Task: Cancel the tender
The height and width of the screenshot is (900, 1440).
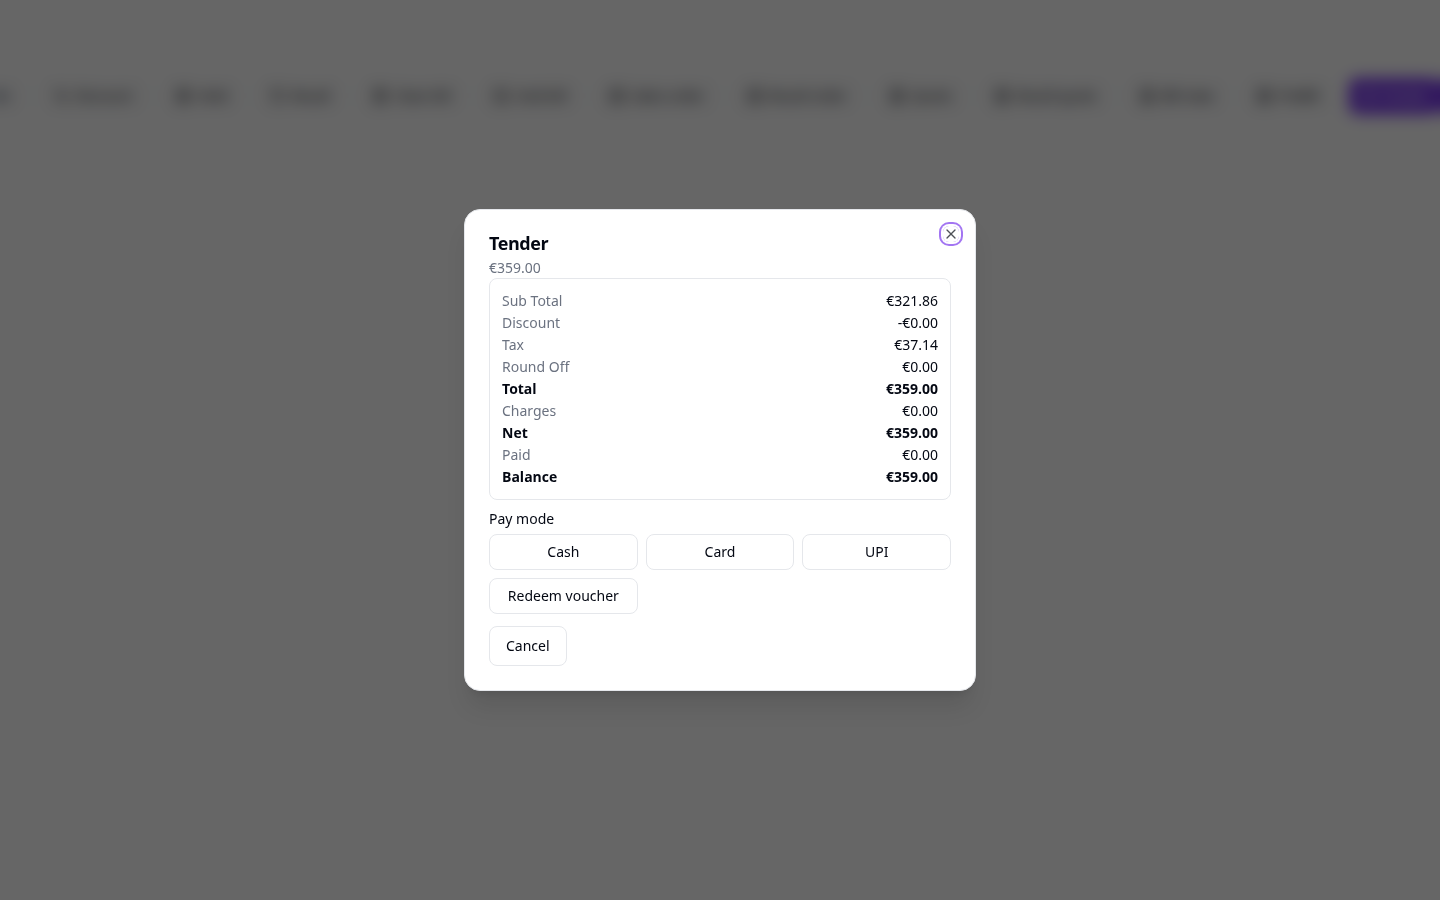Action: [528, 646]
